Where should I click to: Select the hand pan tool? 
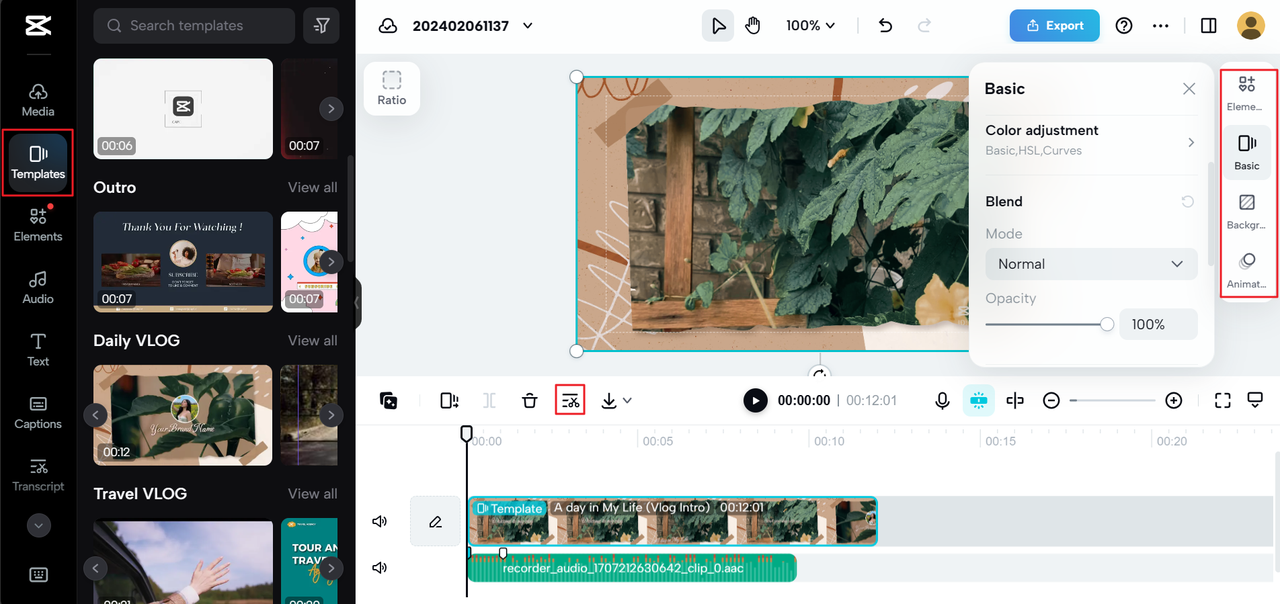[x=752, y=26]
